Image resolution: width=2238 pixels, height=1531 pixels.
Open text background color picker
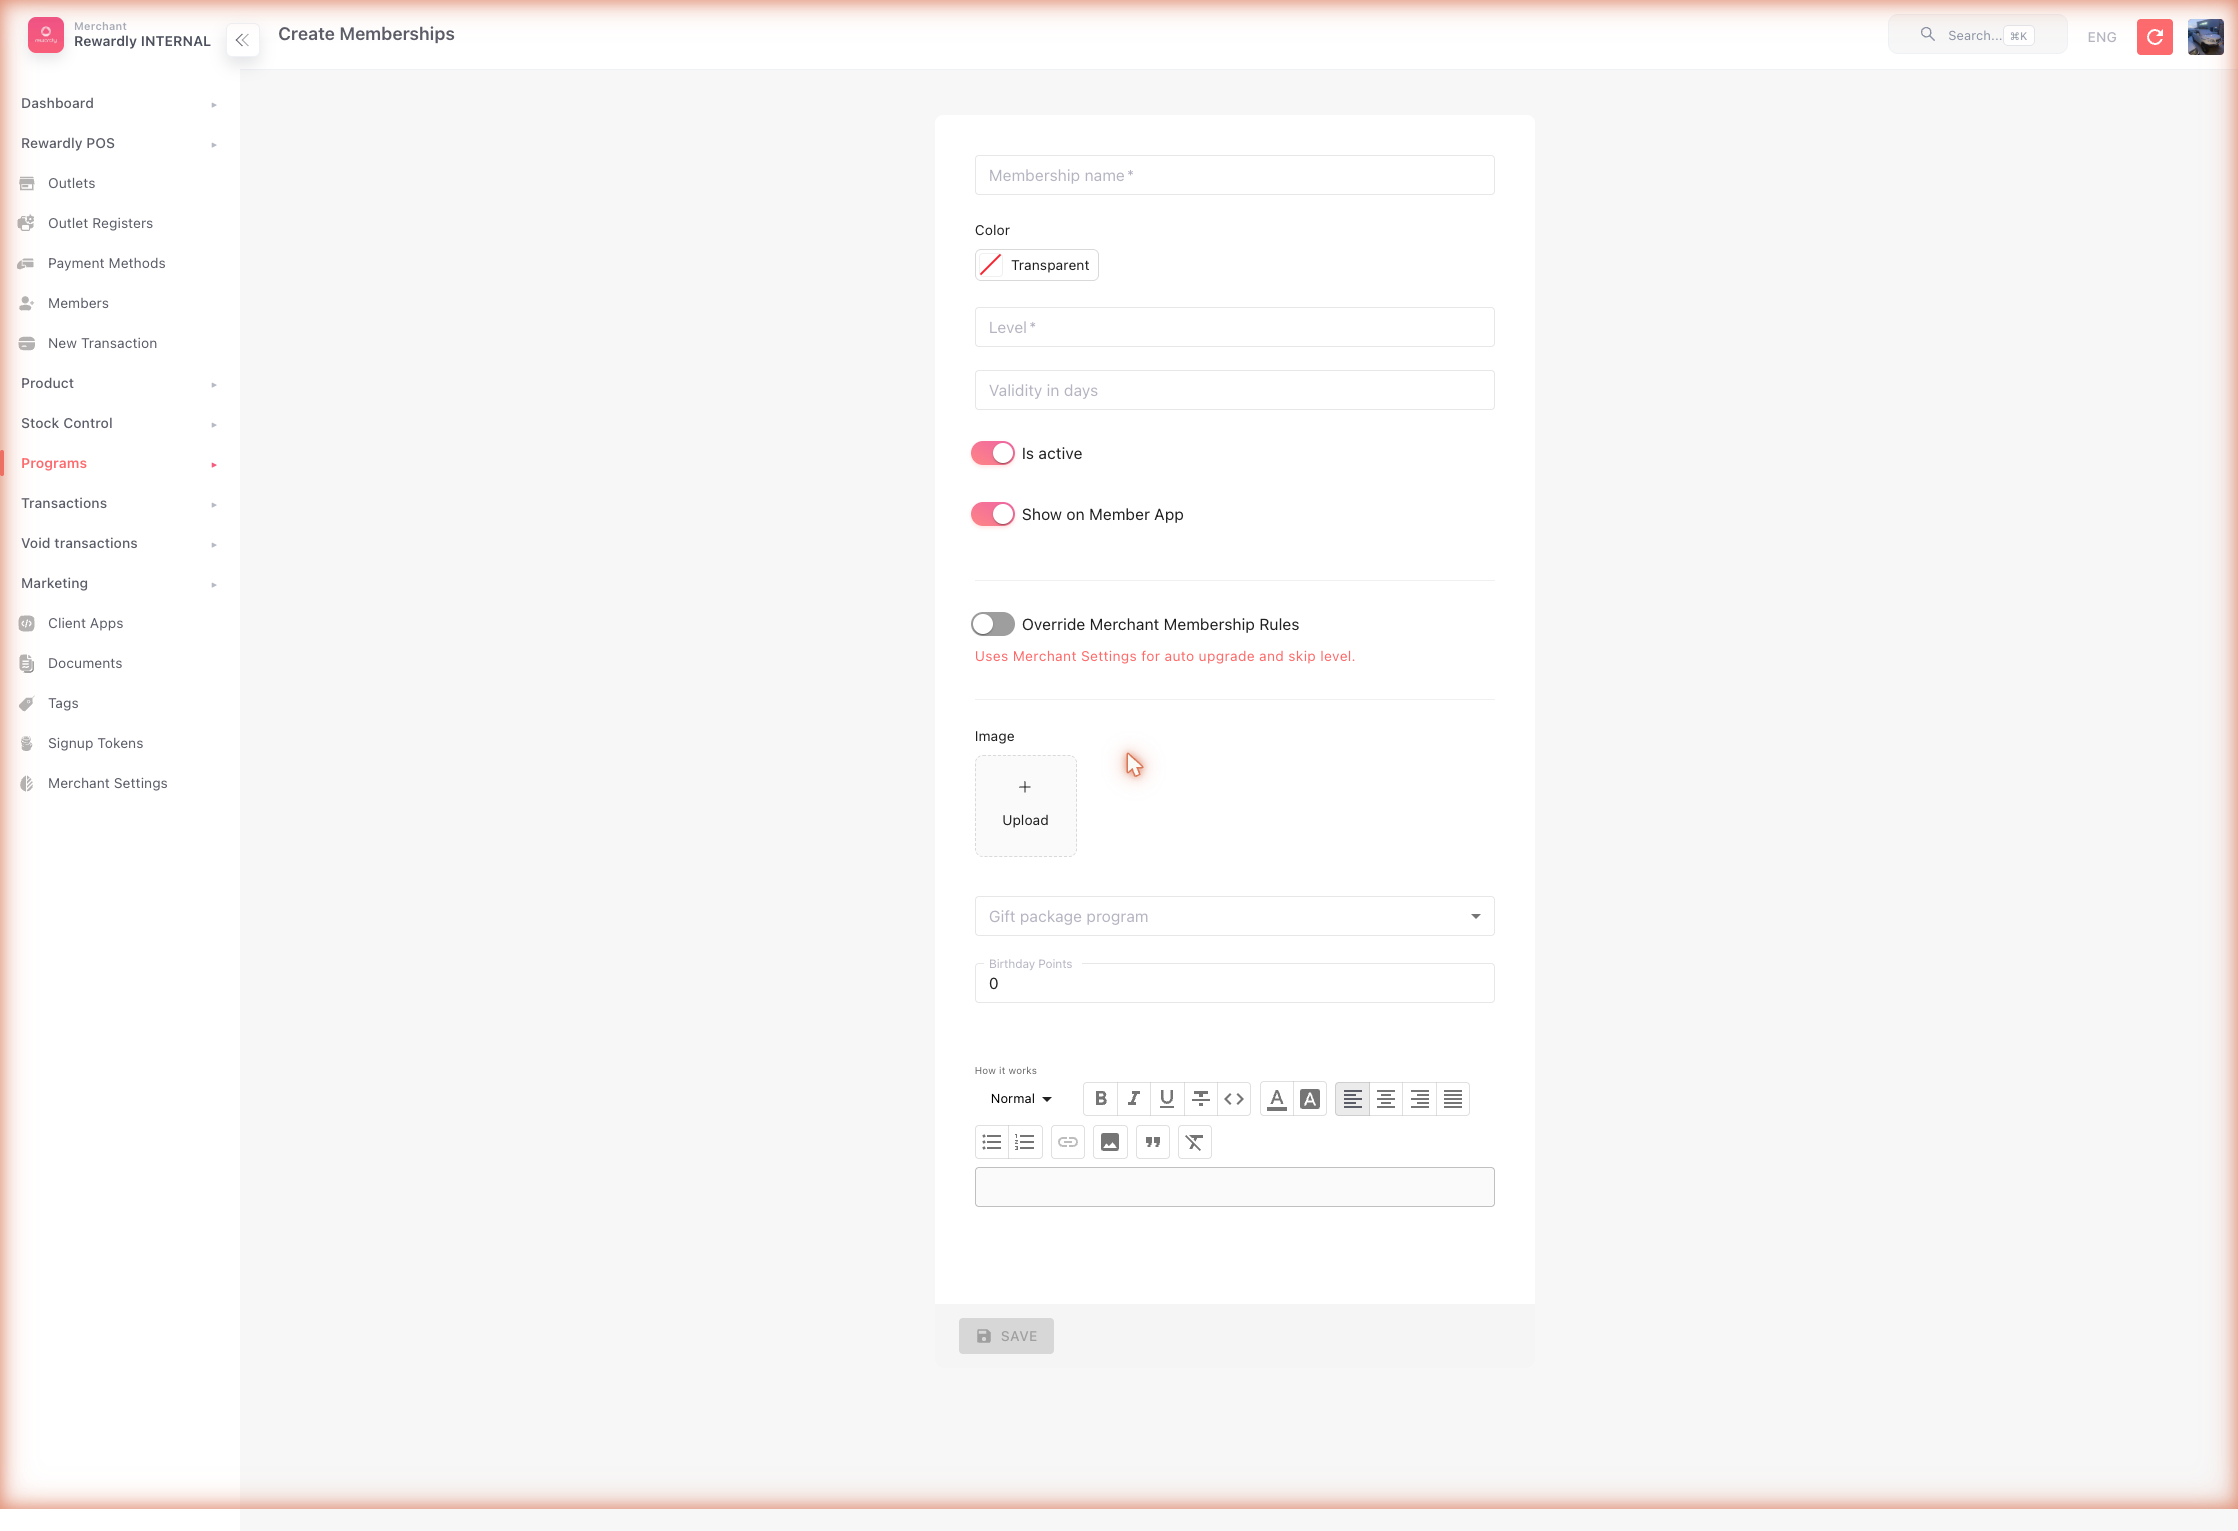pyautogui.click(x=1310, y=1099)
